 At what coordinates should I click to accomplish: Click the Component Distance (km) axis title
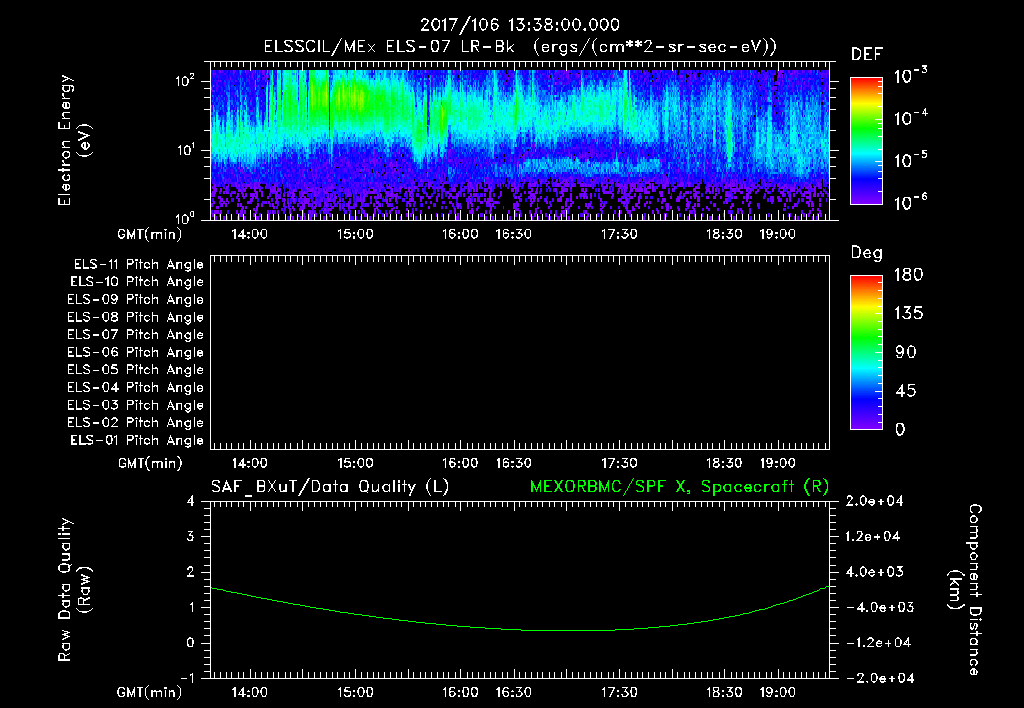(x=964, y=590)
